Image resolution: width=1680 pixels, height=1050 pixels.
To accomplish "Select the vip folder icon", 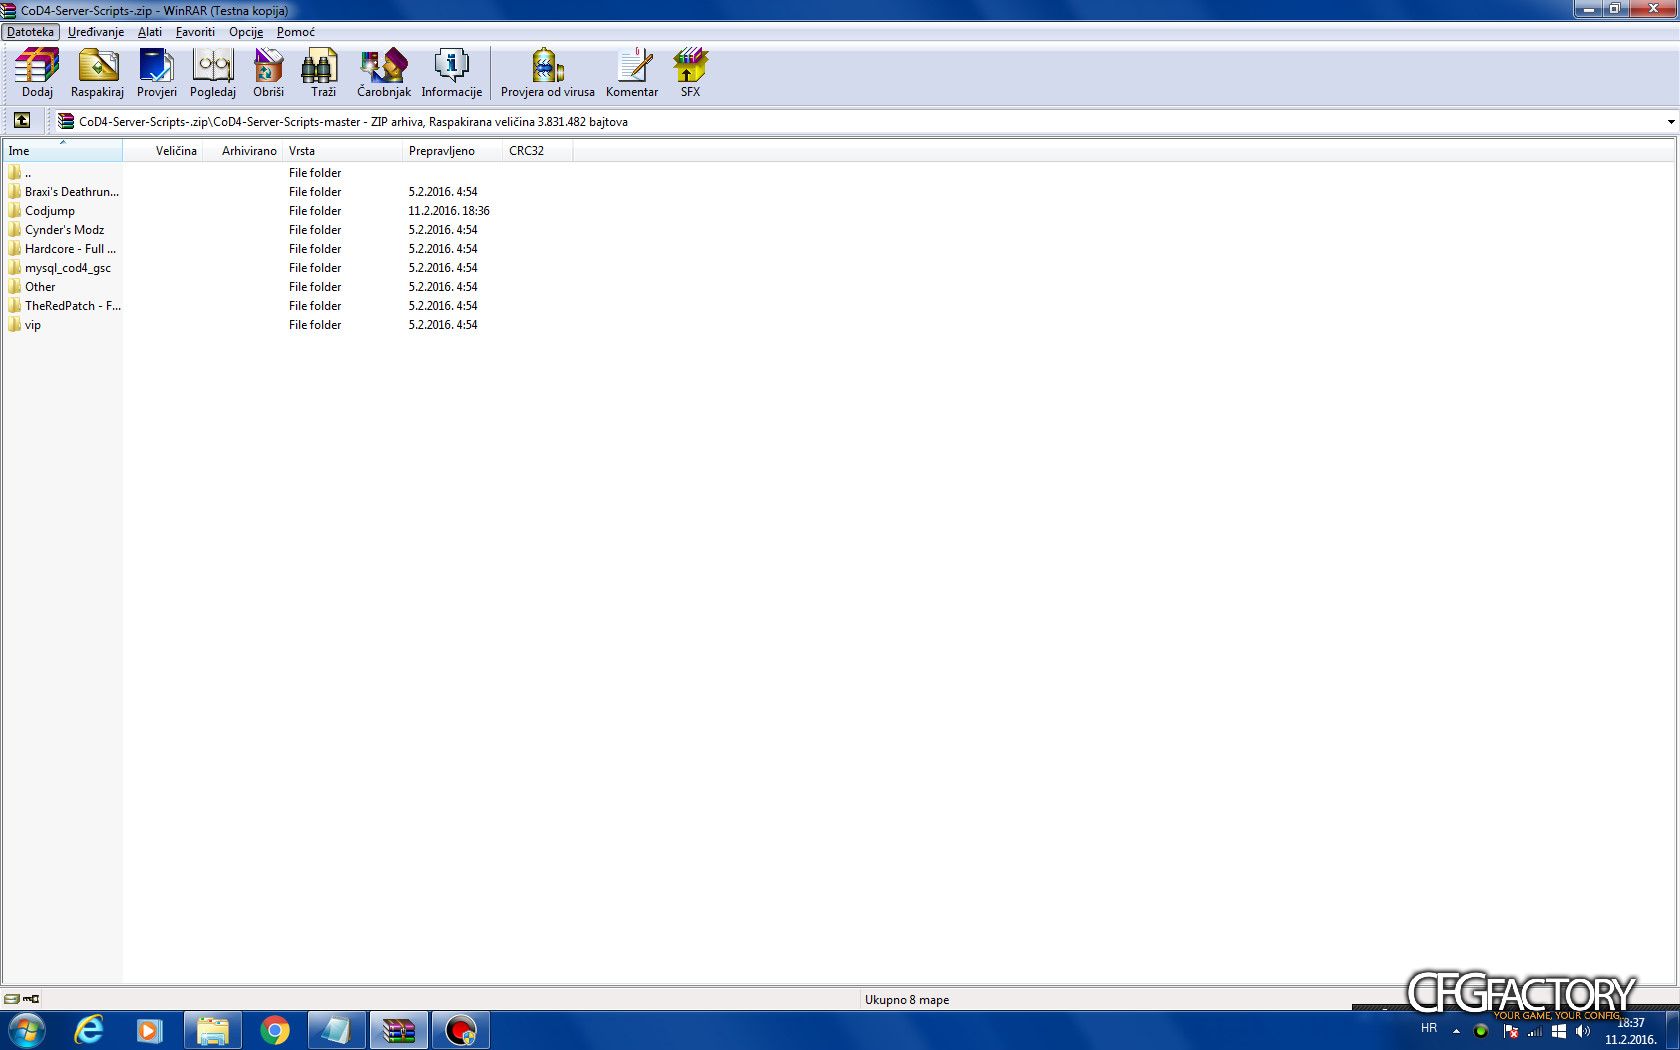I will click(x=15, y=324).
